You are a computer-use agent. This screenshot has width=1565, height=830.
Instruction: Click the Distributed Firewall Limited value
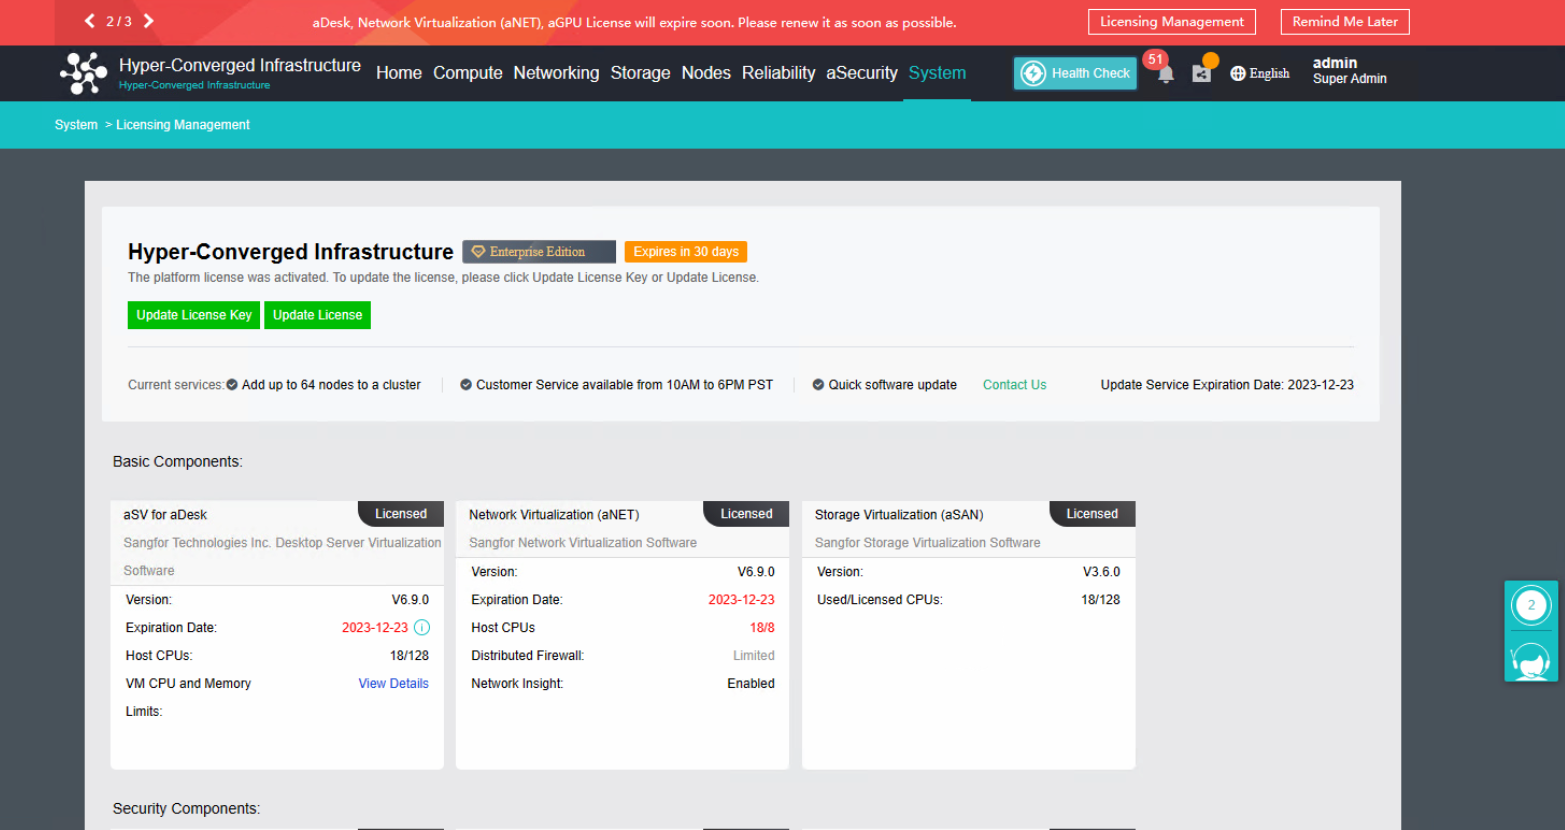click(x=754, y=656)
